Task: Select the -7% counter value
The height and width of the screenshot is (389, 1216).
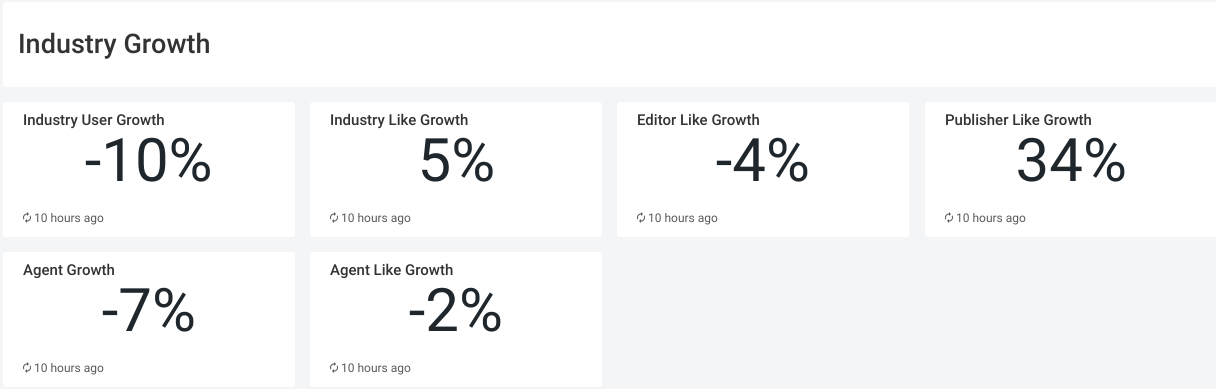Action: coord(148,312)
